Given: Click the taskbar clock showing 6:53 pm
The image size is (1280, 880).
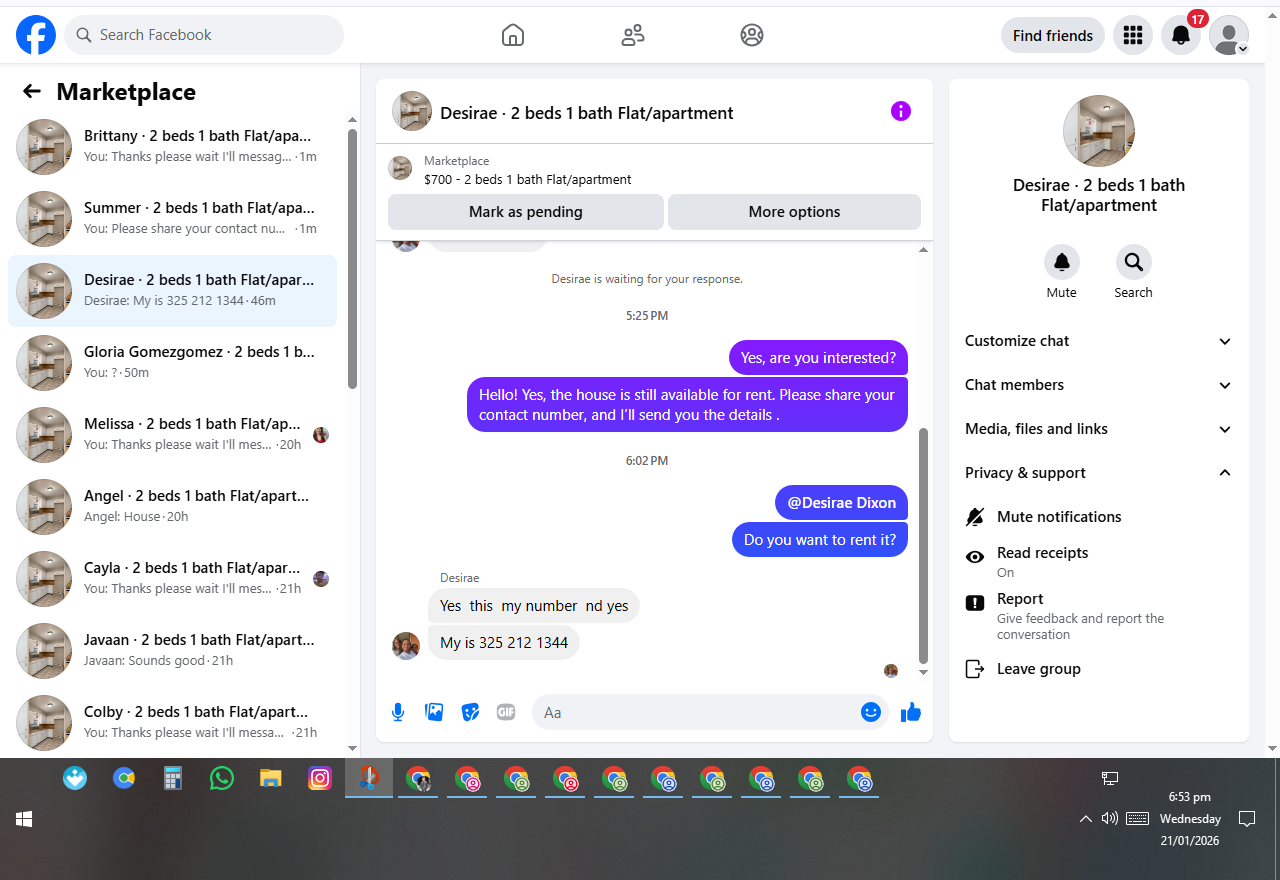Looking at the screenshot, I should (x=1189, y=819).
